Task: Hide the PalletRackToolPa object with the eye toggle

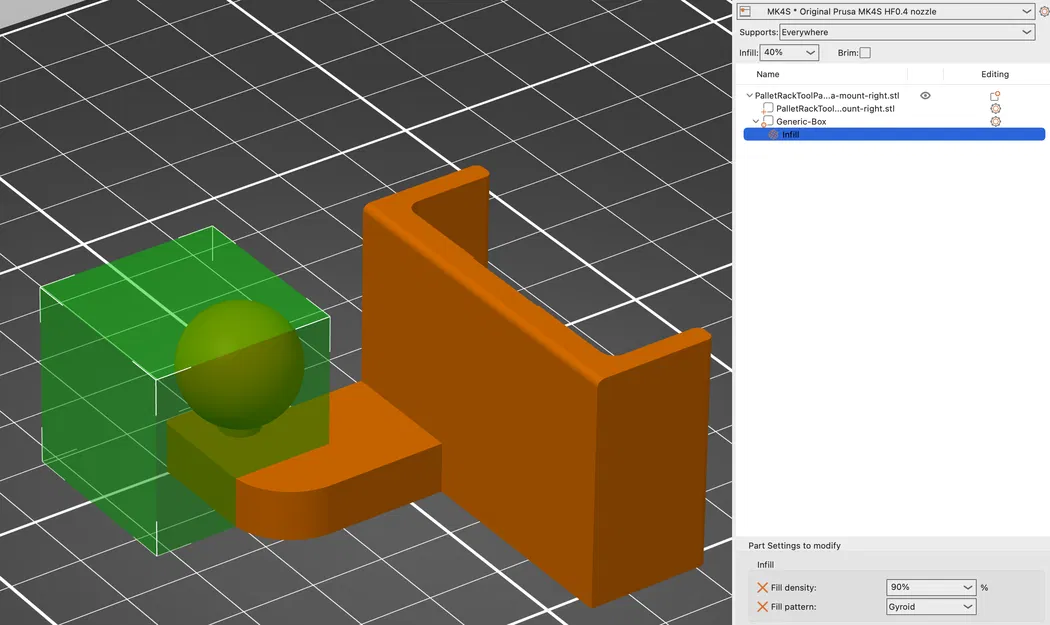Action: tap(924, 95)
